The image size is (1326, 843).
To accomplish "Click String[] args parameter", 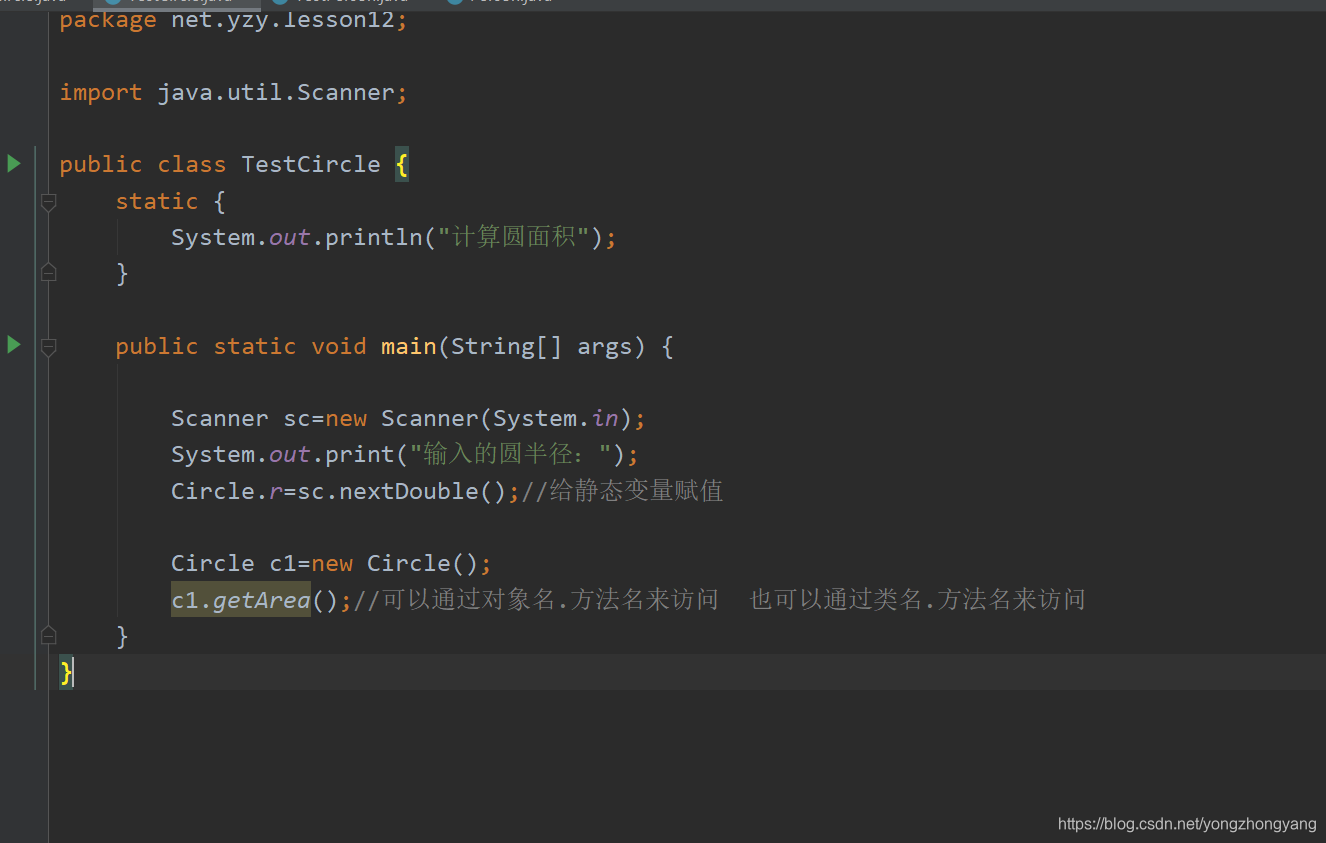I will [541, 346].
